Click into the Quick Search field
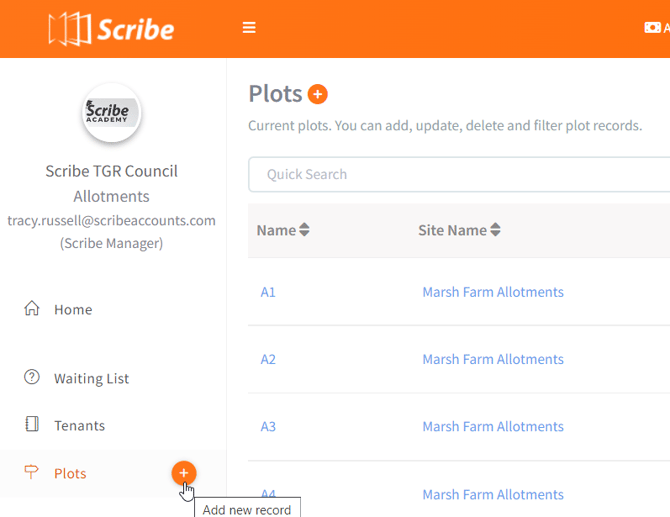670x517 pixels. 450,174
